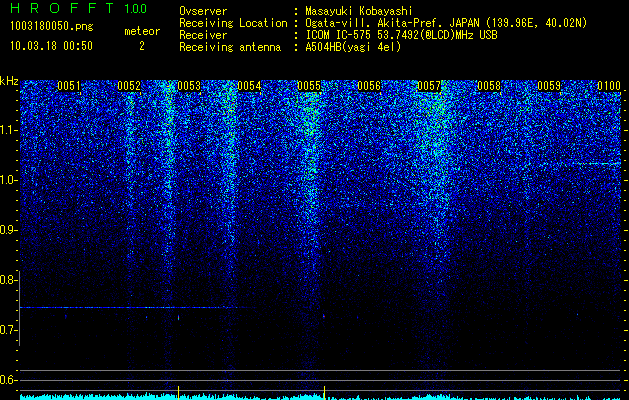Click the "Receiving antenna" label
Image resolution: width=629 pixels, height=400 pixels.
tap(230, 47)
